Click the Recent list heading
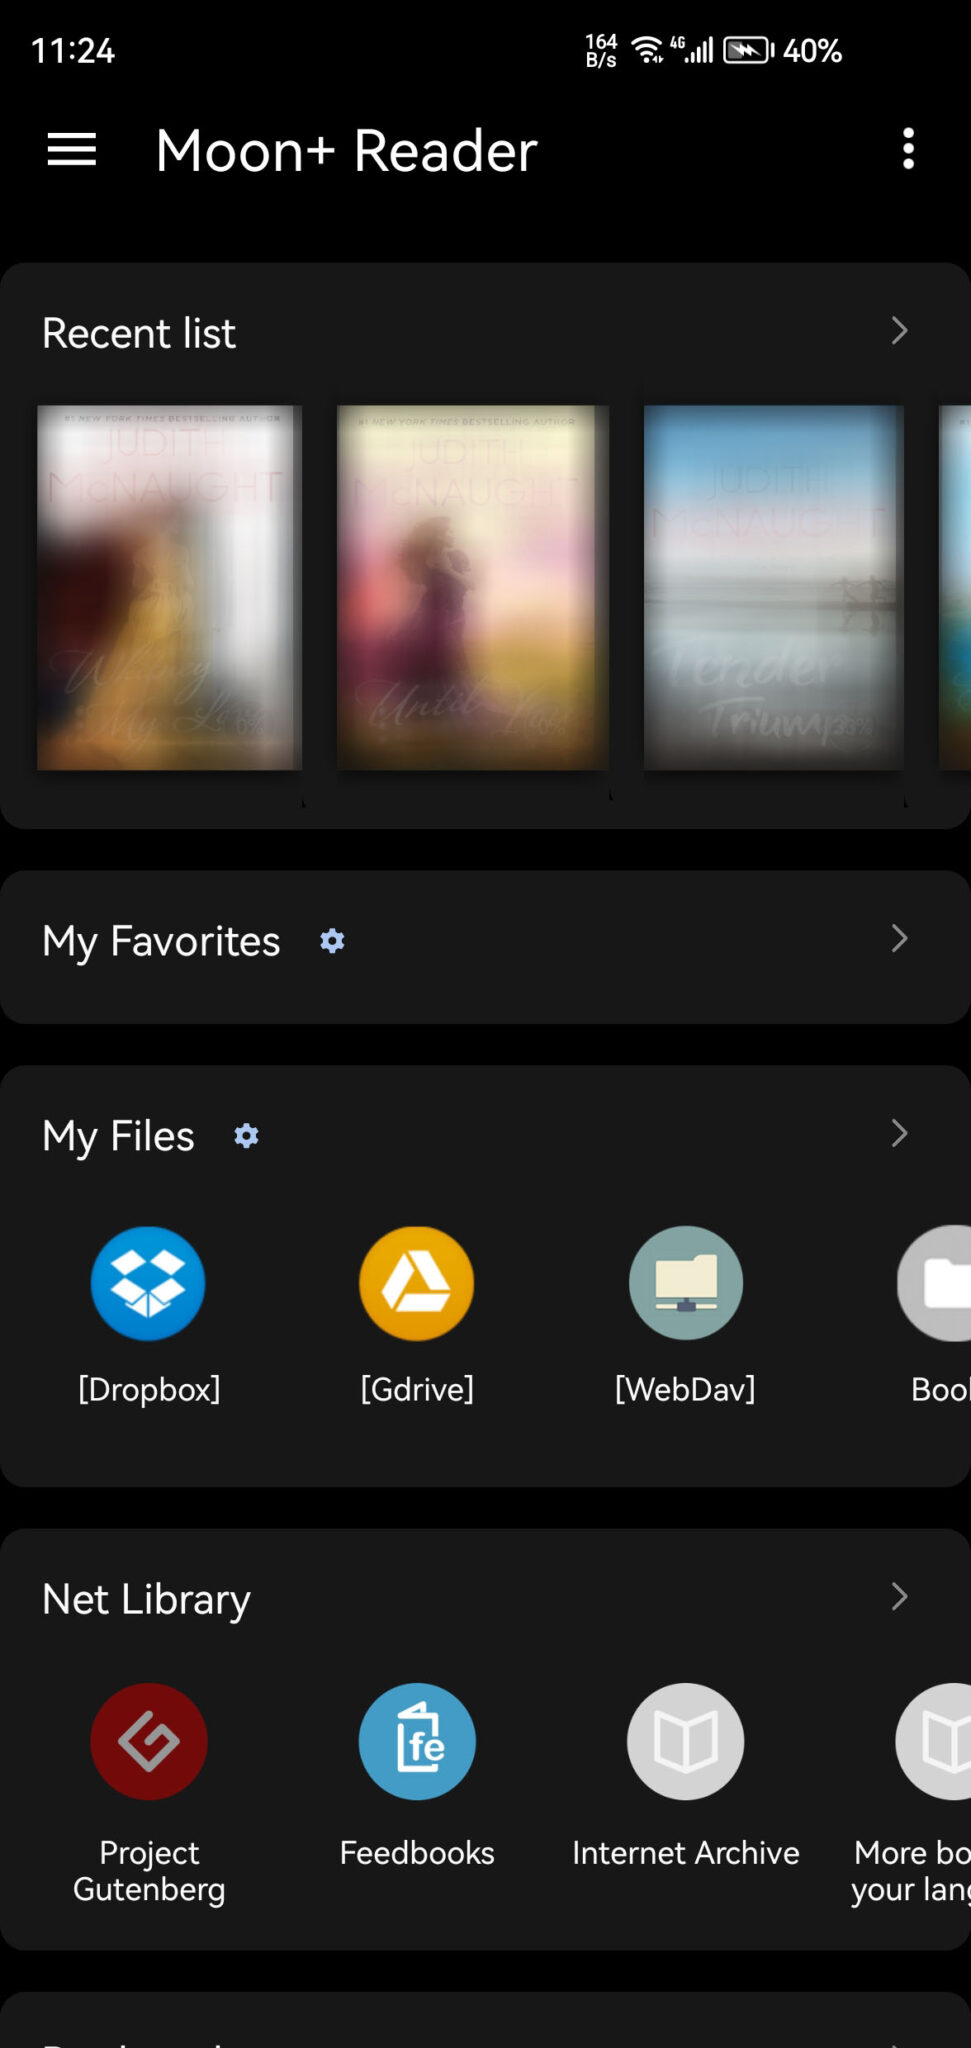This screenshot has width=971, height=2048. pos(139,333)
